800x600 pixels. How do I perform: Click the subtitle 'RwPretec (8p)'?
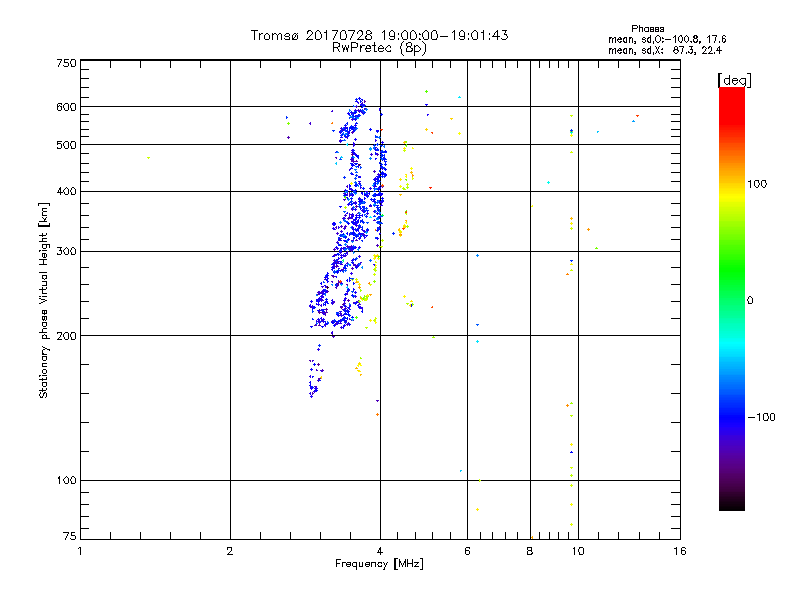(379, 48)
